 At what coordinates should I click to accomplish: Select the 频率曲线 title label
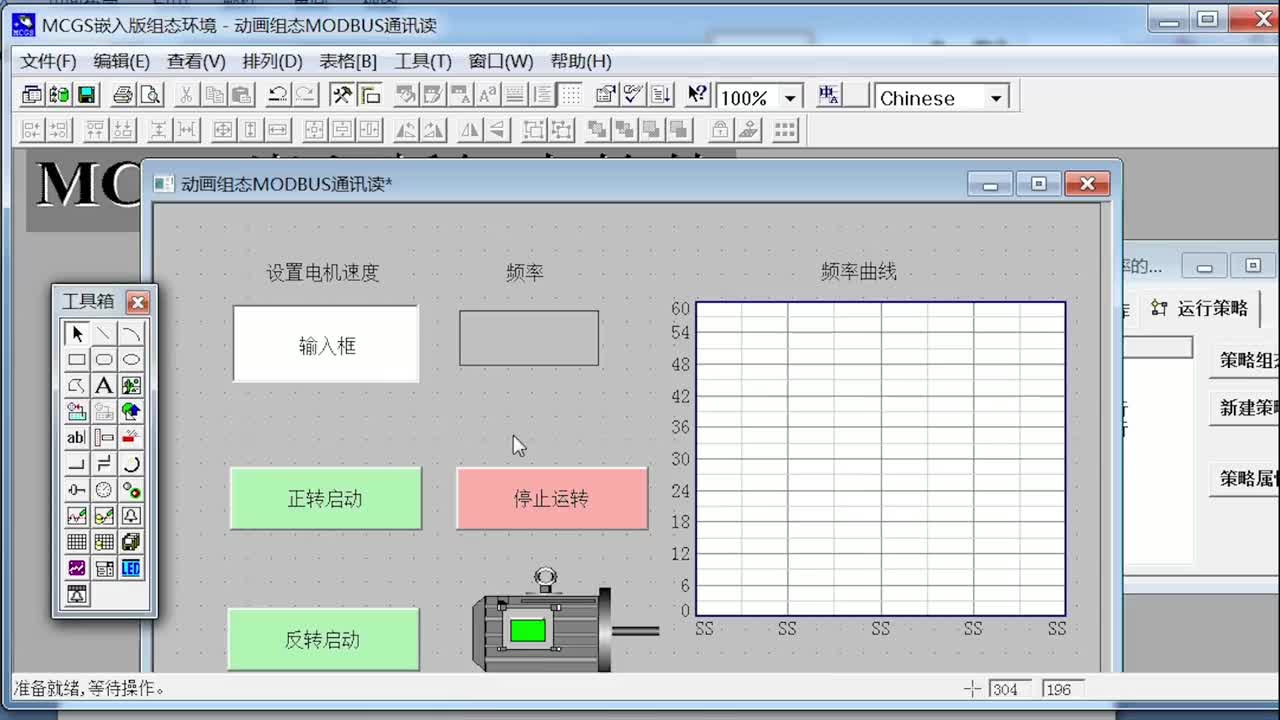click(x=859, y=272)
